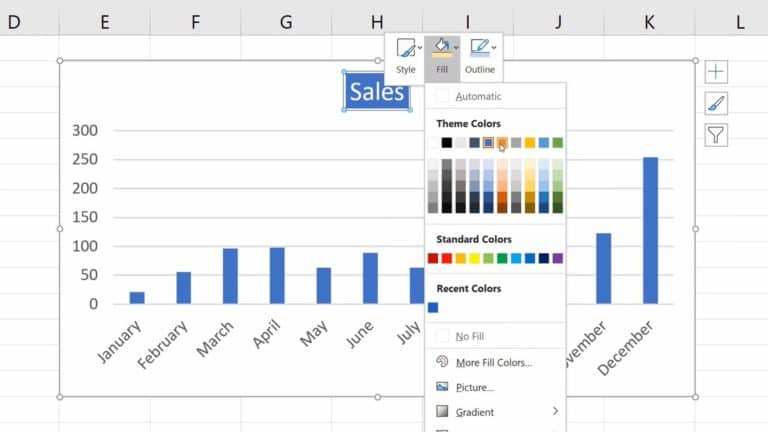This screenshot has height=432, width=768.
Task: Expand Gradient submenu arrow
Action: tap(555, 411)
